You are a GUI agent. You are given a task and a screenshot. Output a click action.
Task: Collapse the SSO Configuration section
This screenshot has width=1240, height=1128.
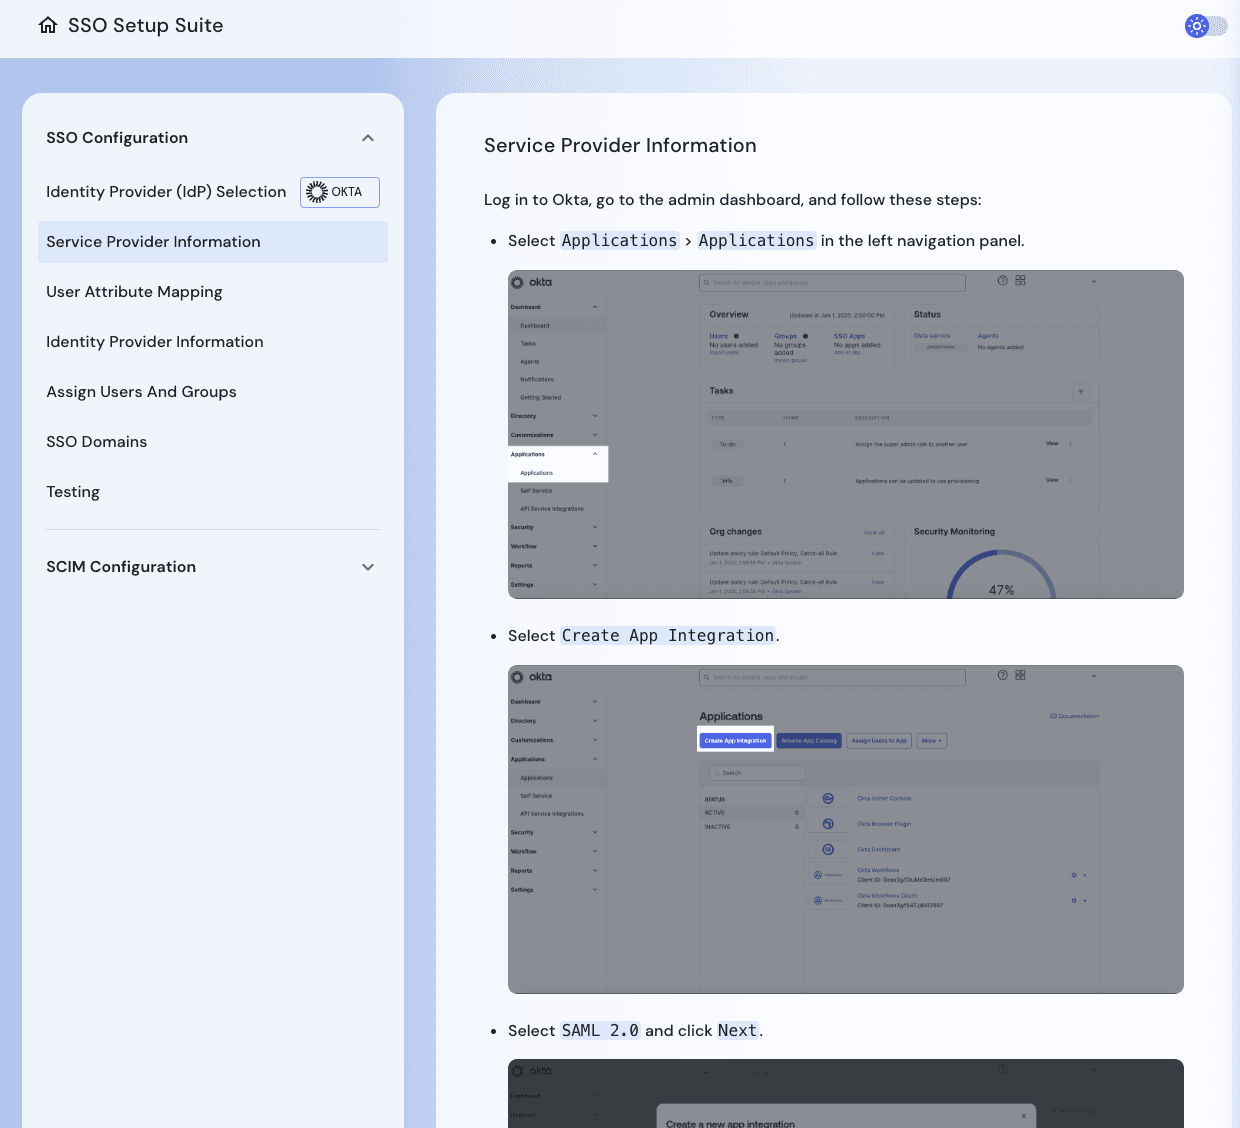[367, 138]
